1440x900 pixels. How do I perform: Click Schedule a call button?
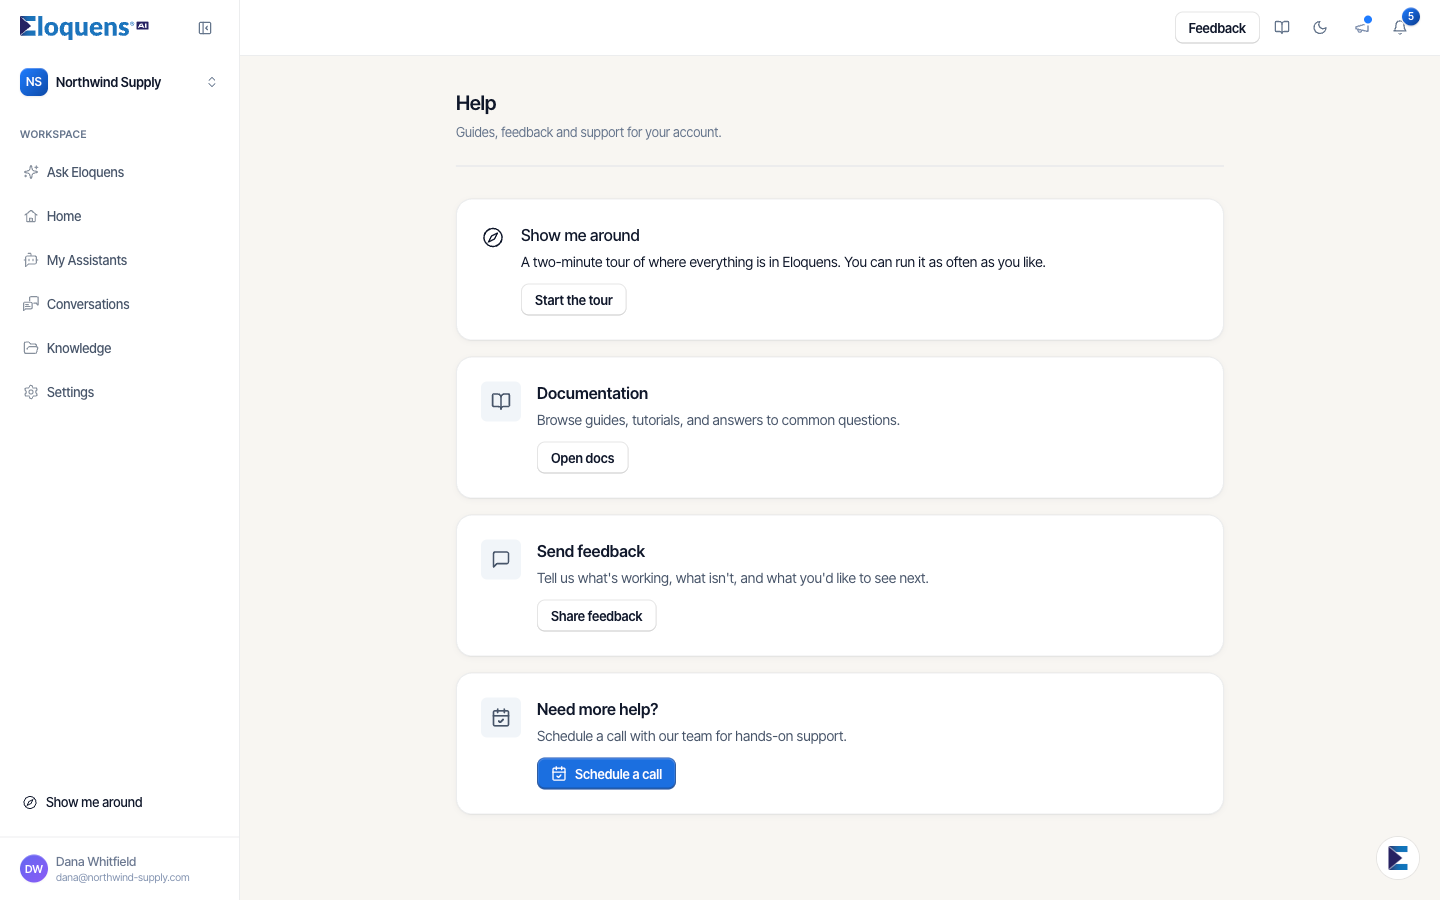pos(607,774)
